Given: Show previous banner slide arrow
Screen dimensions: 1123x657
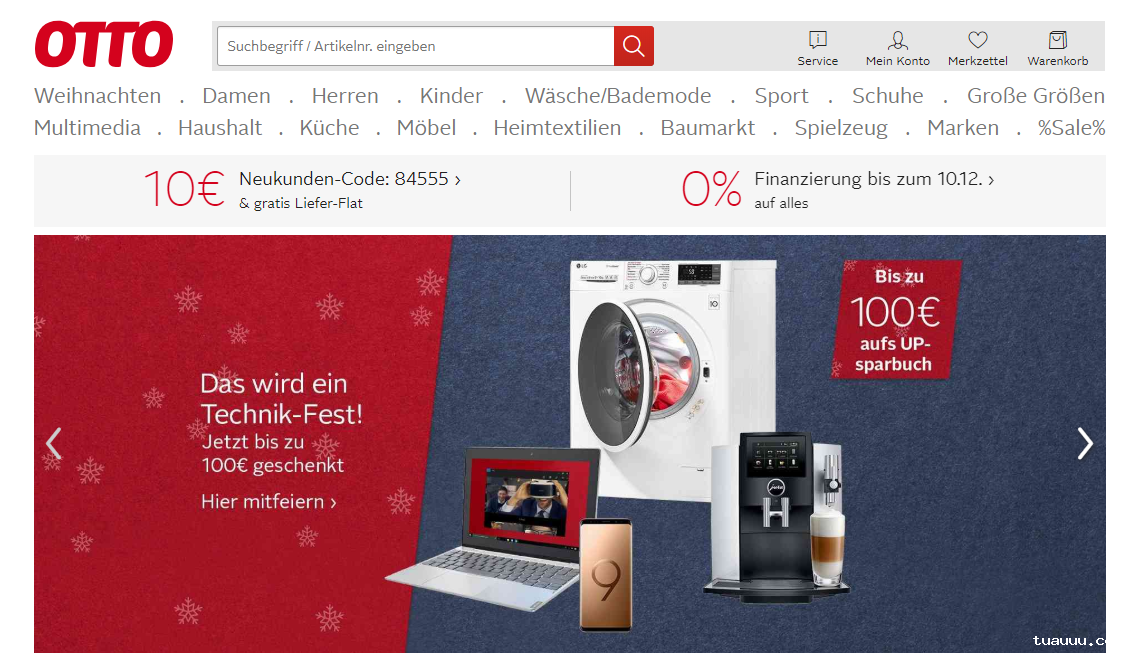Looking at the screenshot, I should [54, 443].
